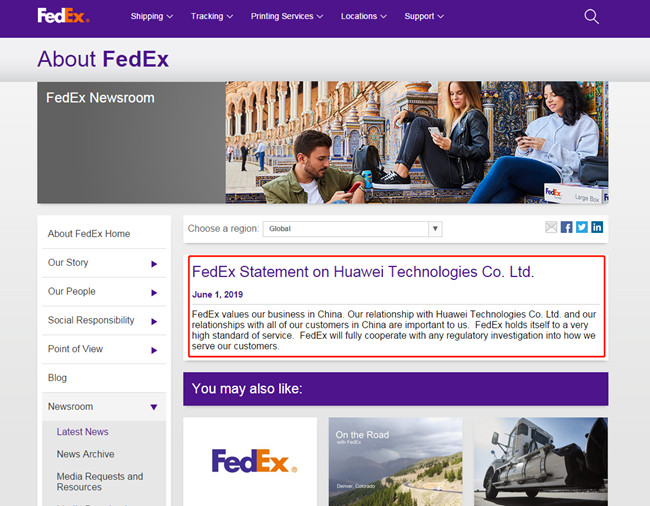Go to About FedEx Home
The width and height of the screenshot is (650, 506).
click(x=89, y=234)
